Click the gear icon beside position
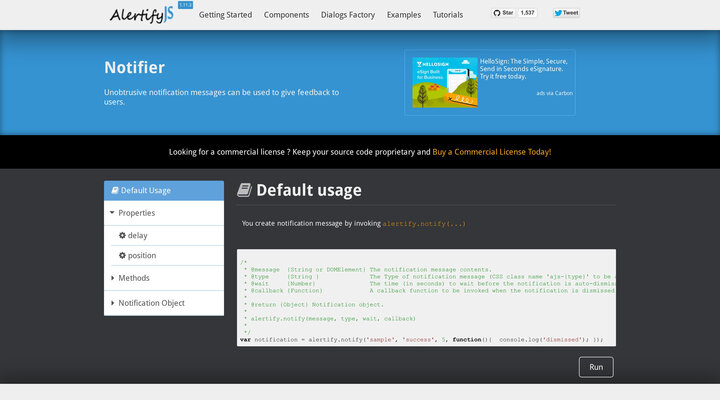 click(x=122, y=256)
